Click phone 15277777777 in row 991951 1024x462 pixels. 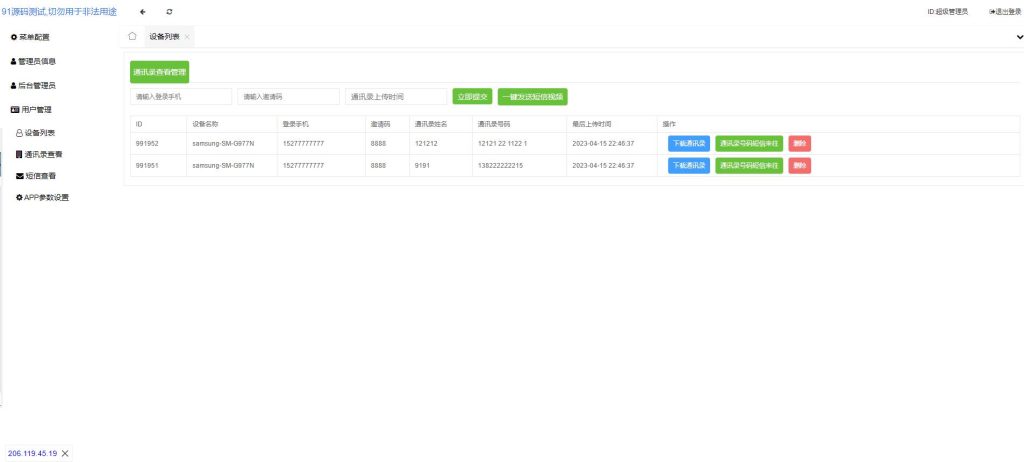click(x=303, y=166)
